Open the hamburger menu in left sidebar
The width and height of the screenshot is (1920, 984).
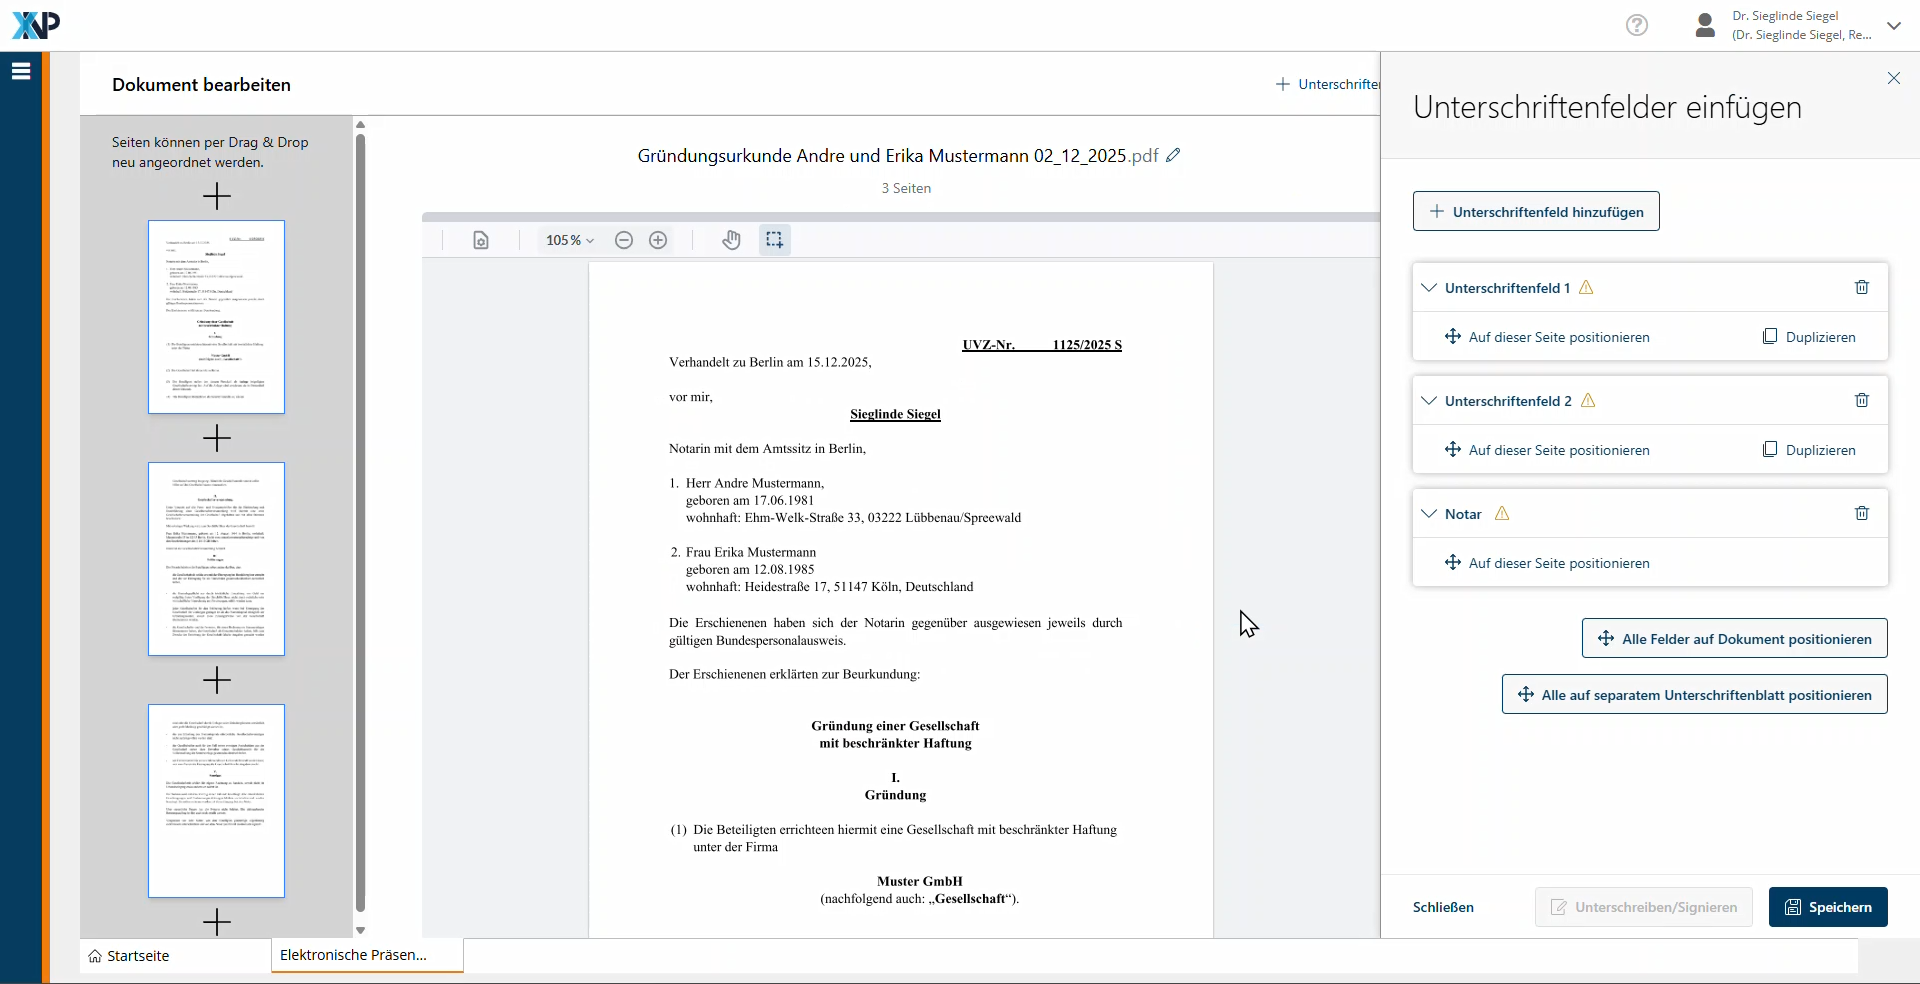point(21,71)
